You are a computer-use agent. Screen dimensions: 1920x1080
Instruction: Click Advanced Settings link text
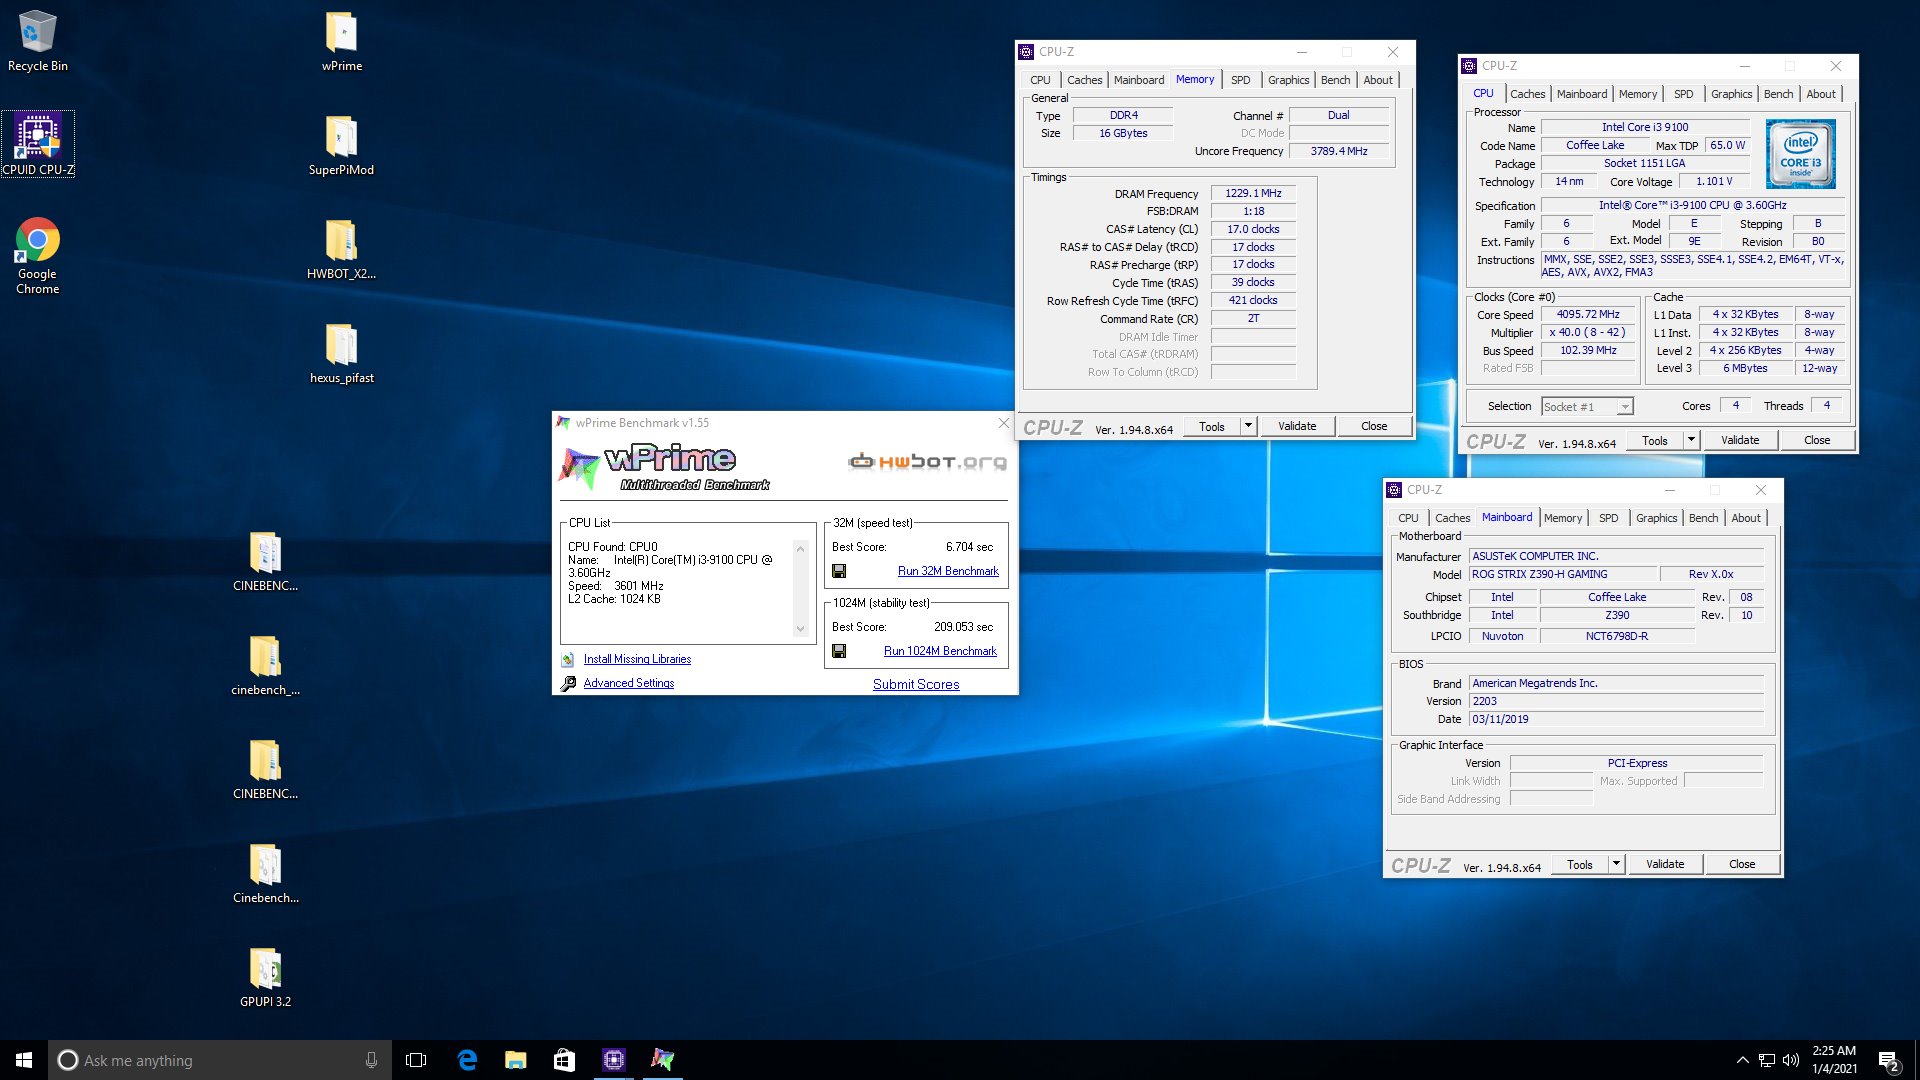(629, 683)
